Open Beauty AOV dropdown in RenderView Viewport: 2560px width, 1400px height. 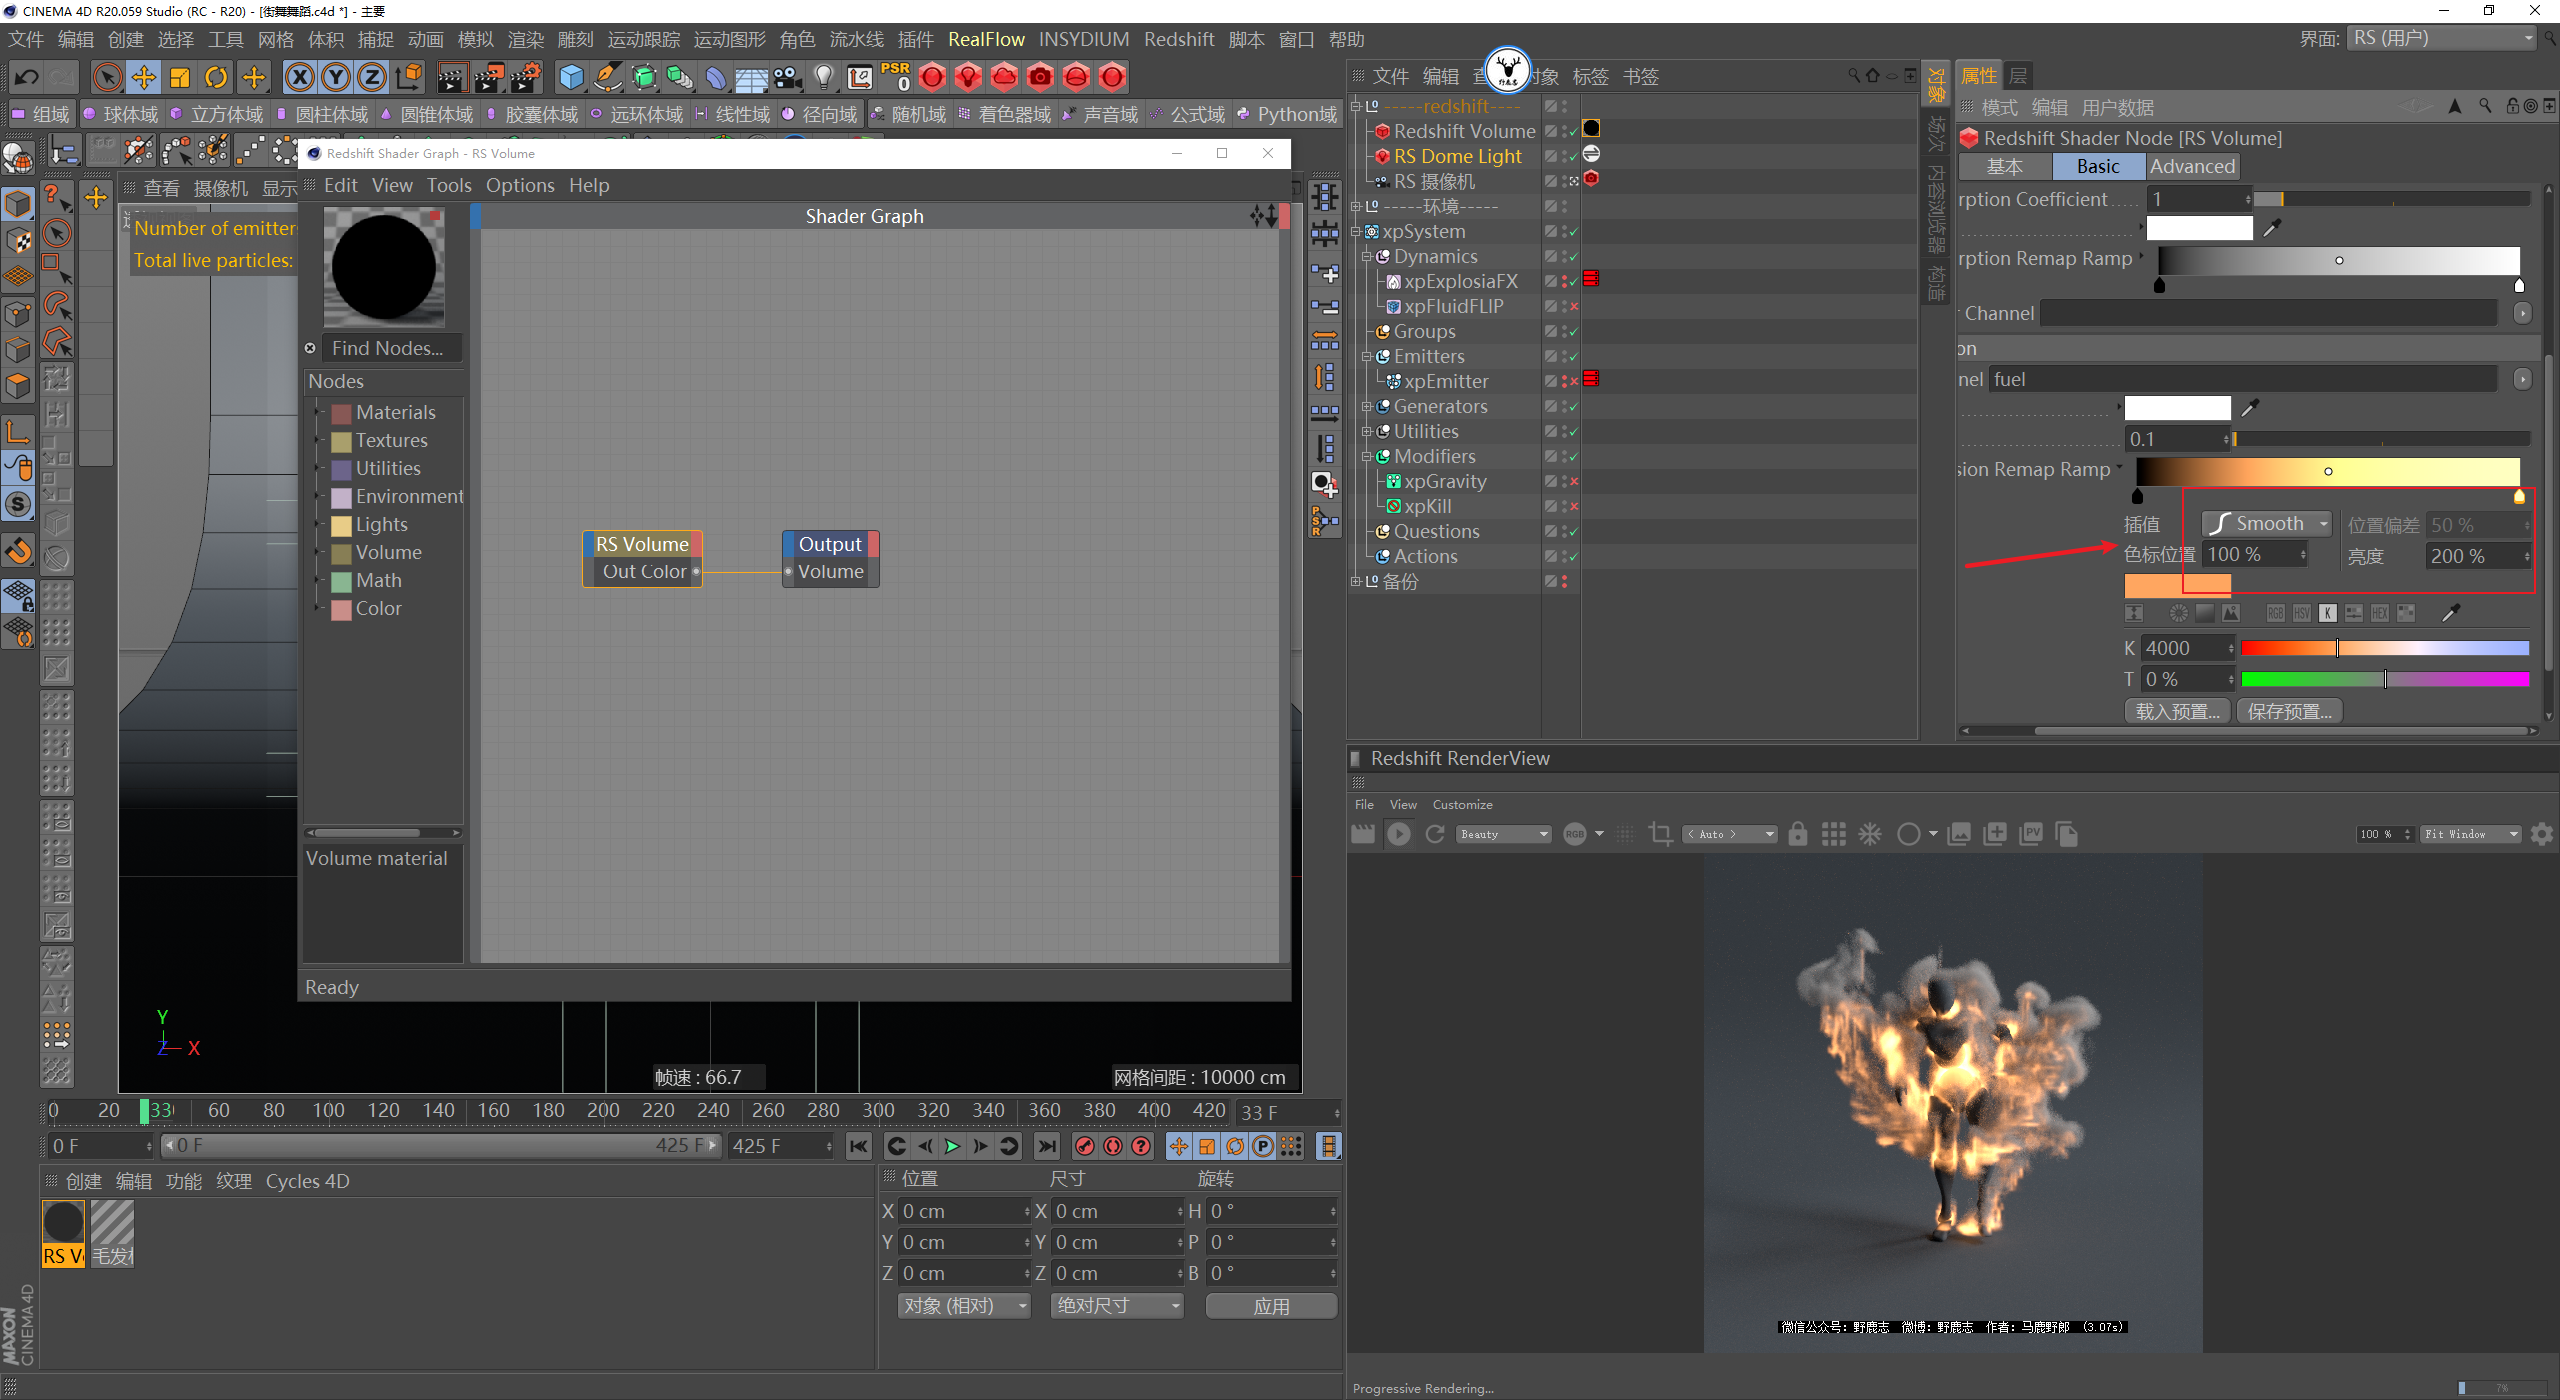[1504, 834]
